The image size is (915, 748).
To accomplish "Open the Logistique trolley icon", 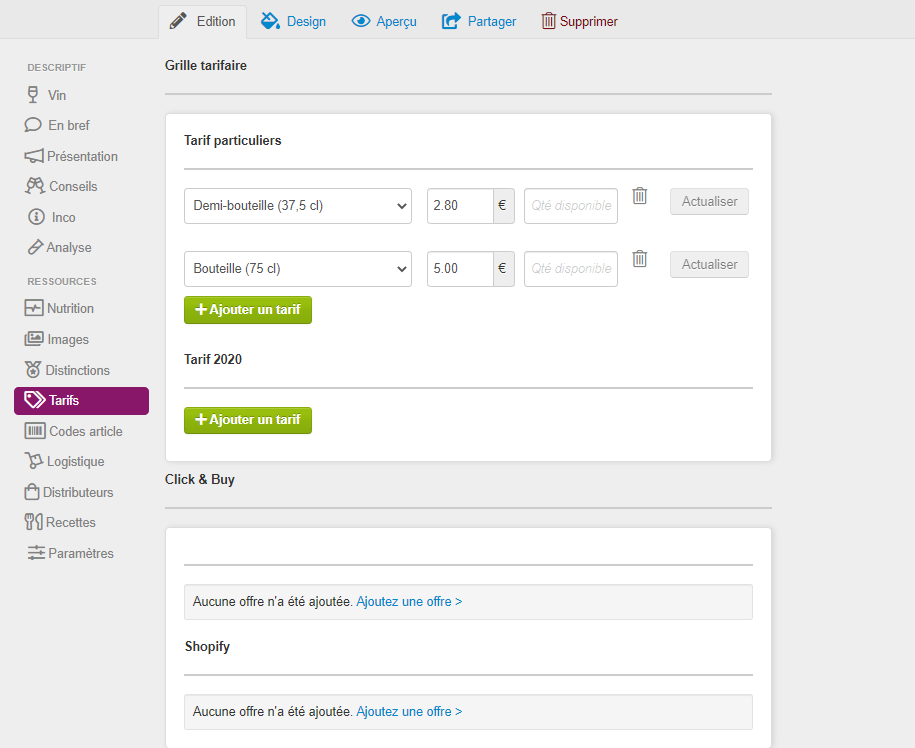I will [x=34, y=461].
